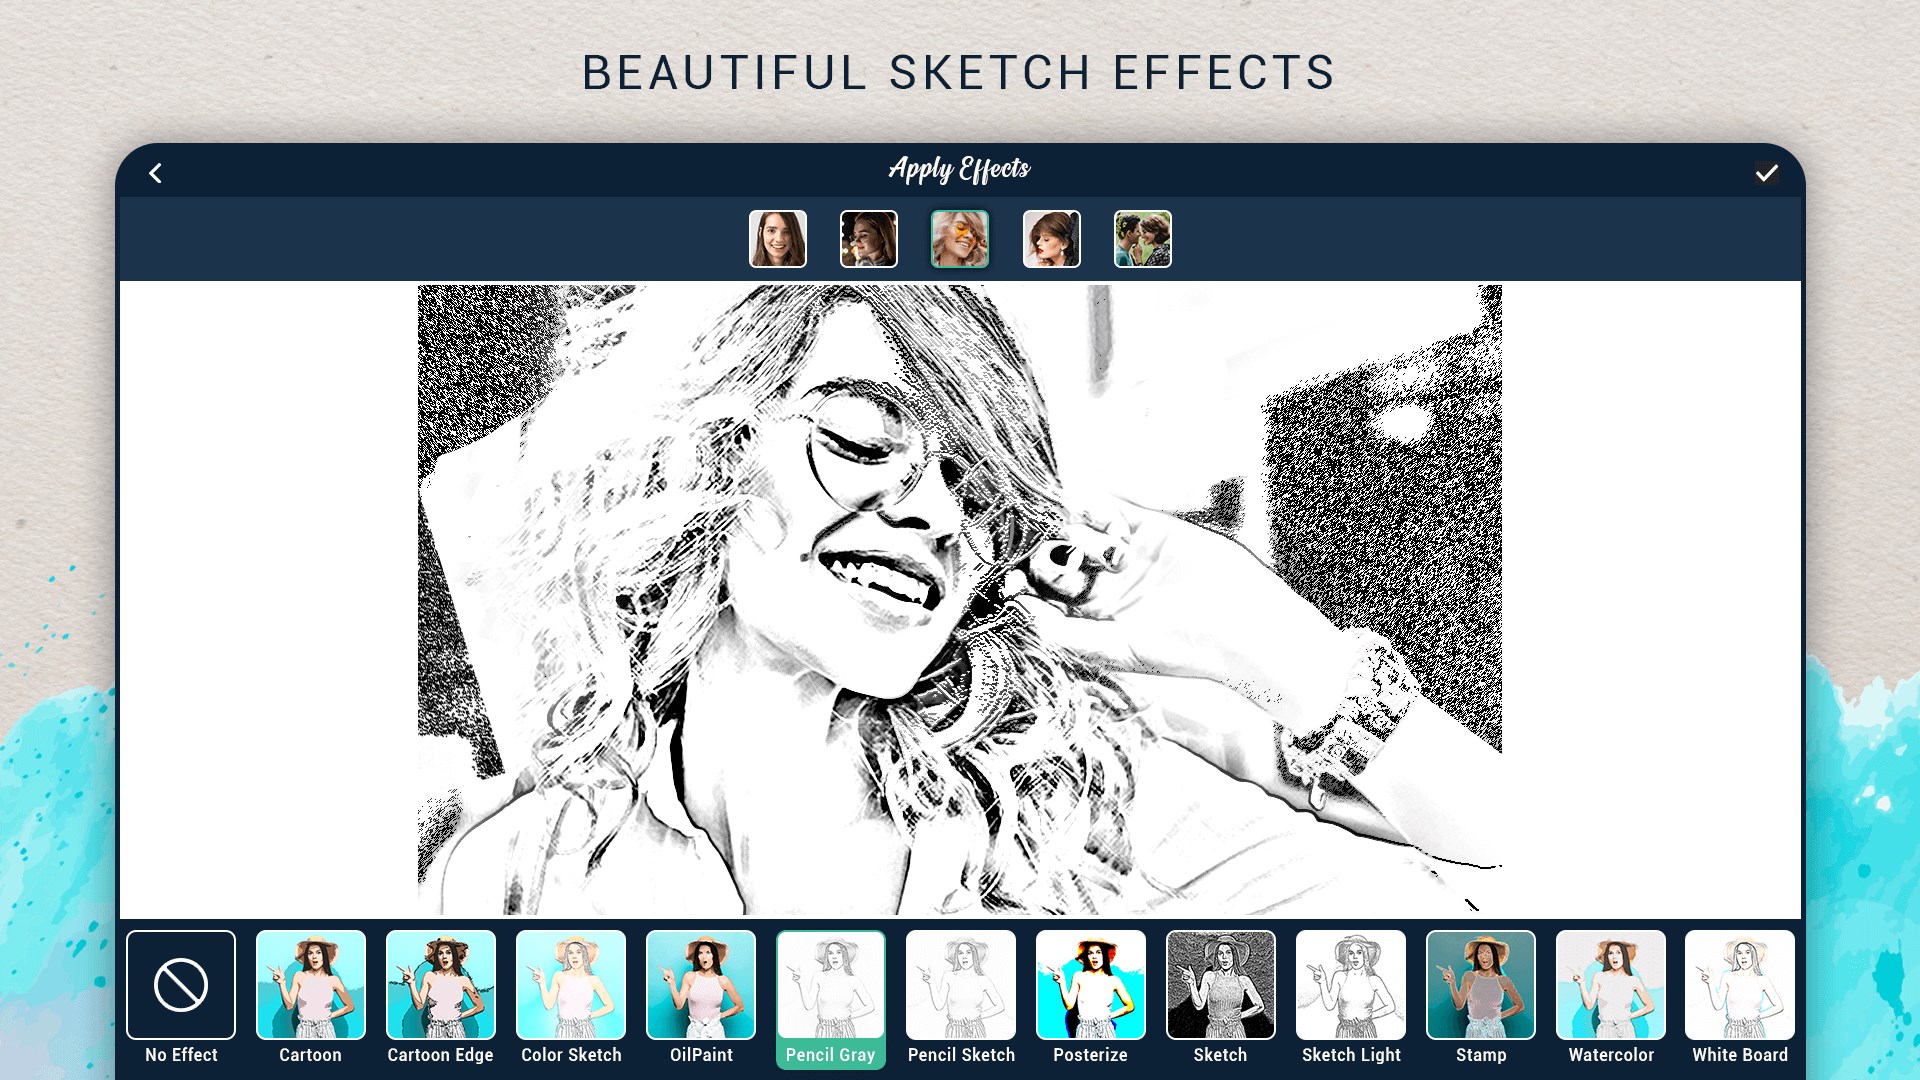This screenshot has height=1080, width=1920.
Task: Confirm effects with the checkmark icon
Action: [x=1766, y=173]
